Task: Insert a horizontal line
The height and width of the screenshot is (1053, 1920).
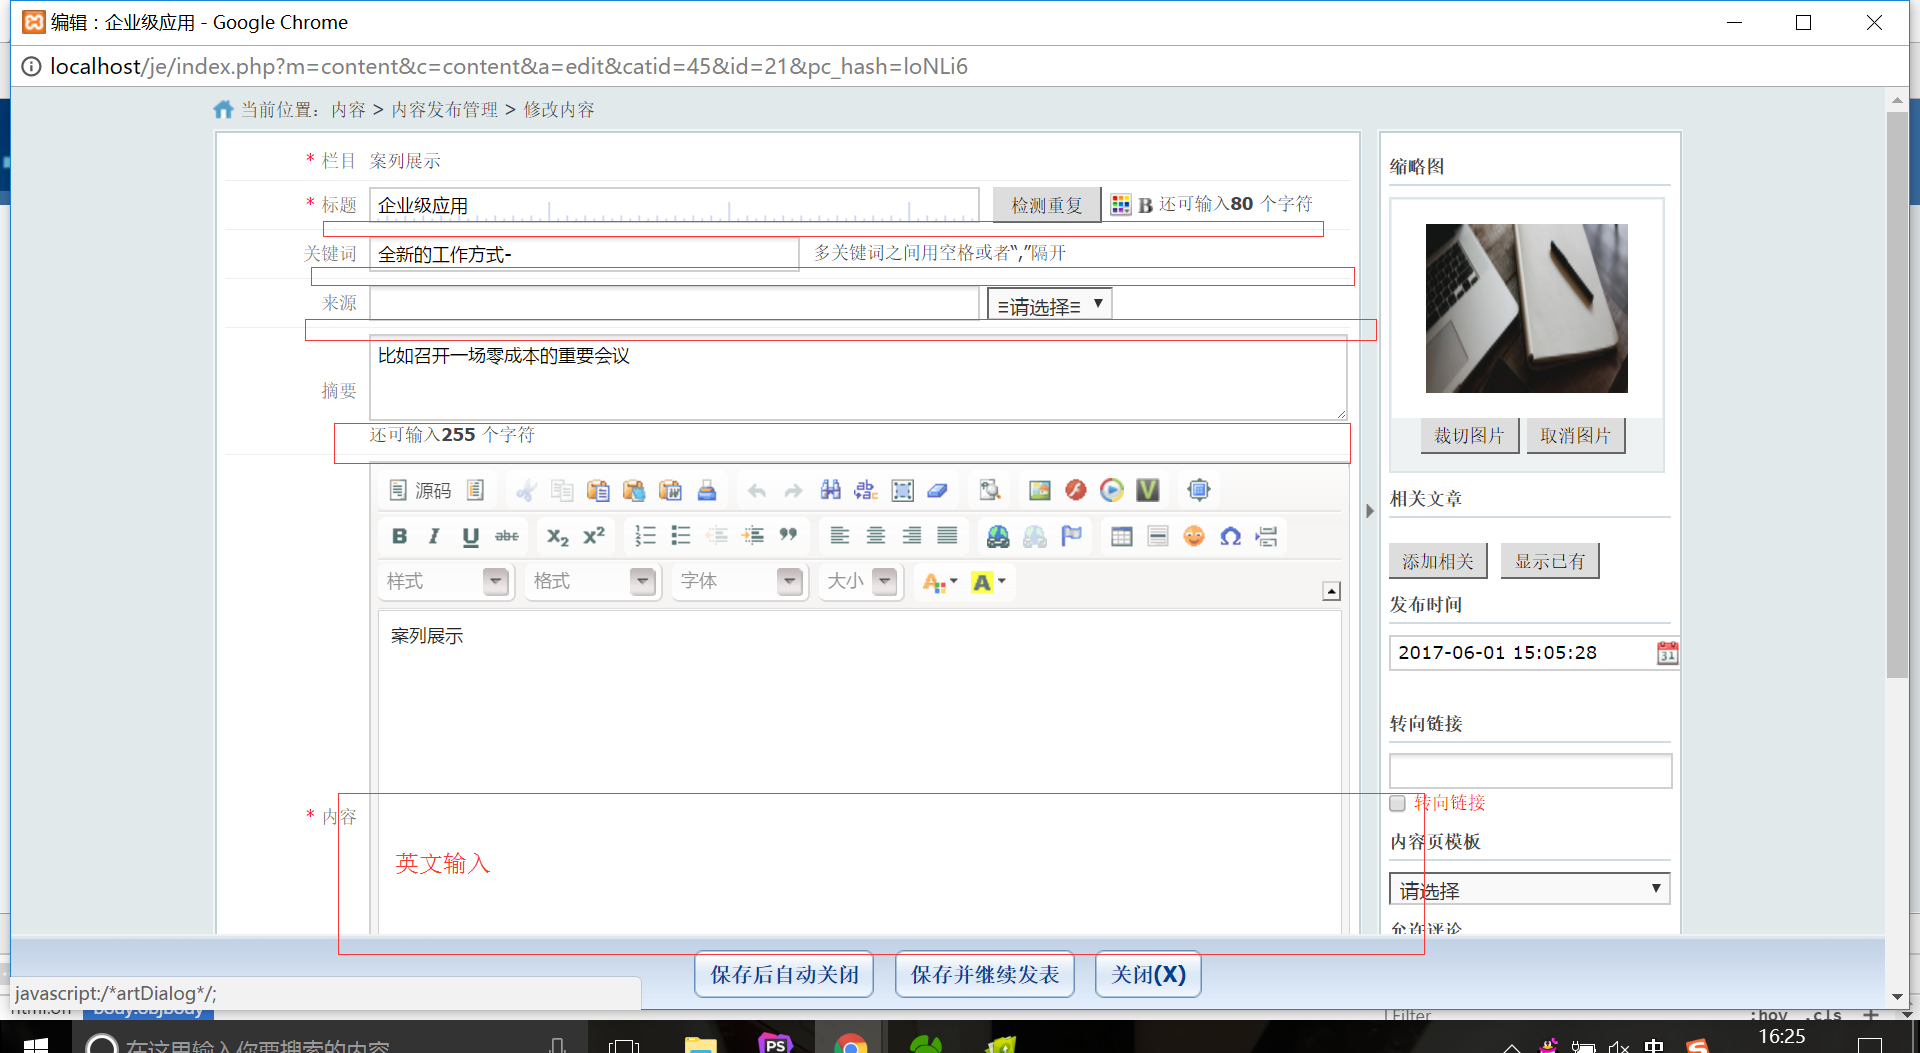Action: 1158,536
